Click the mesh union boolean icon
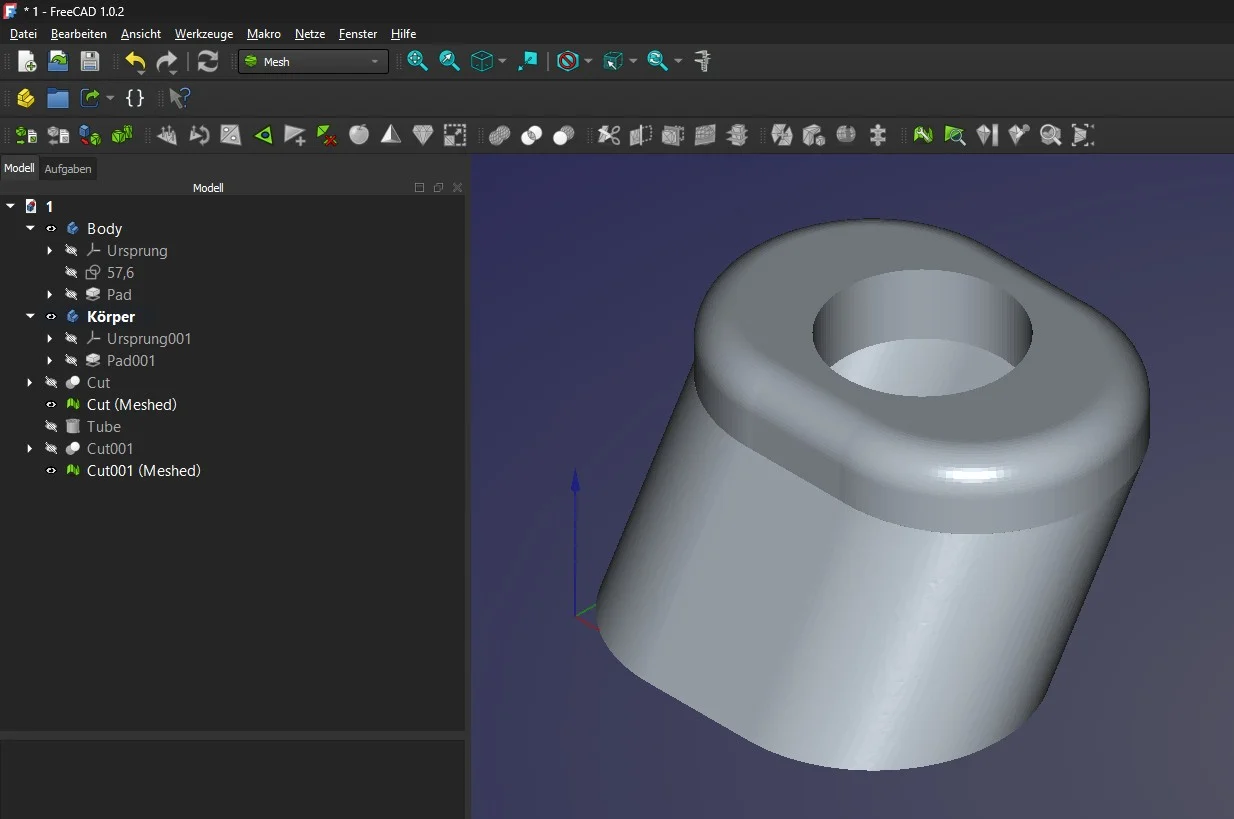Viewport: 1234px width, 819px height. (x=500, y=135)
